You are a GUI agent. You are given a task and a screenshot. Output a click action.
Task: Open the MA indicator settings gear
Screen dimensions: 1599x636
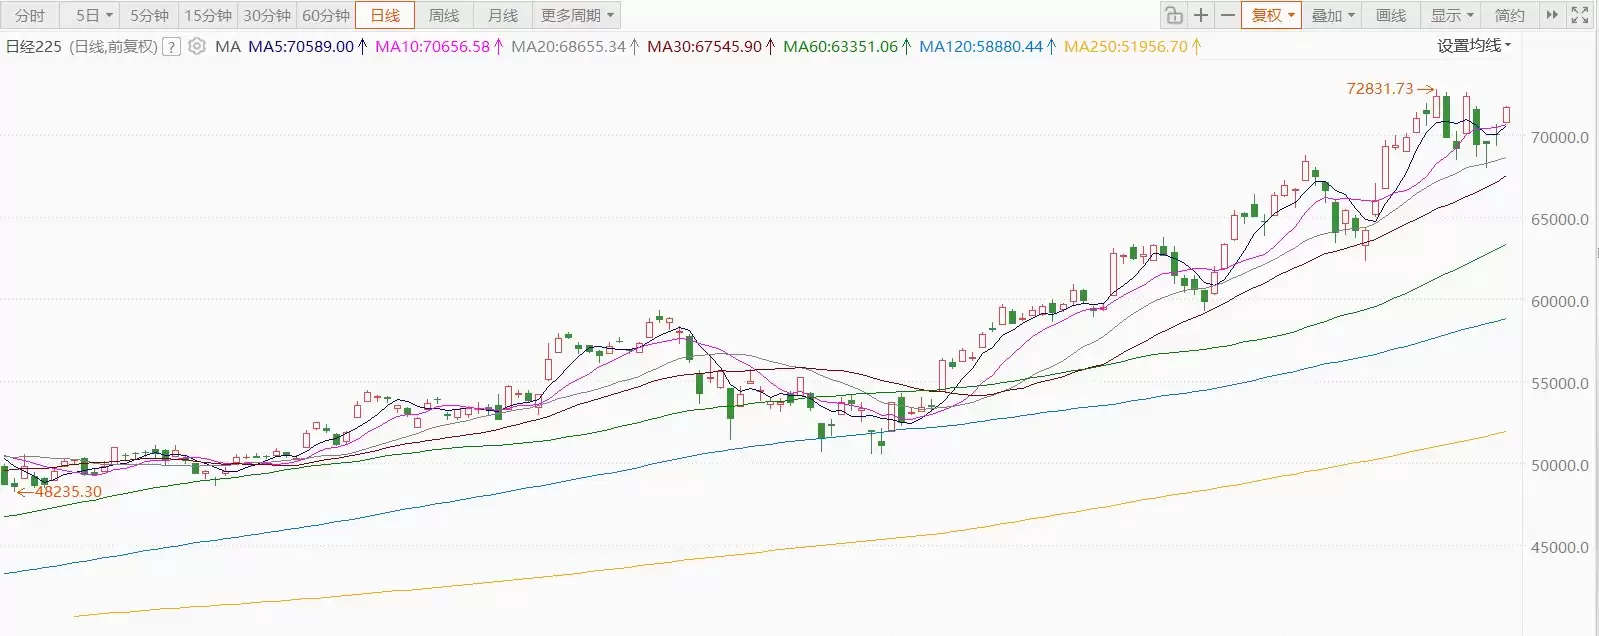point(197,46)
